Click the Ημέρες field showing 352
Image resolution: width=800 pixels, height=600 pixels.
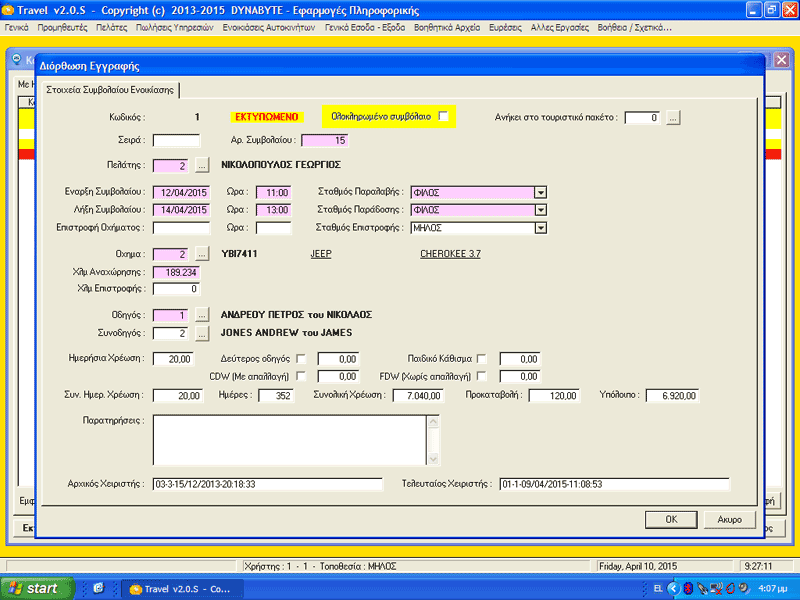click(x=276, y=395)
